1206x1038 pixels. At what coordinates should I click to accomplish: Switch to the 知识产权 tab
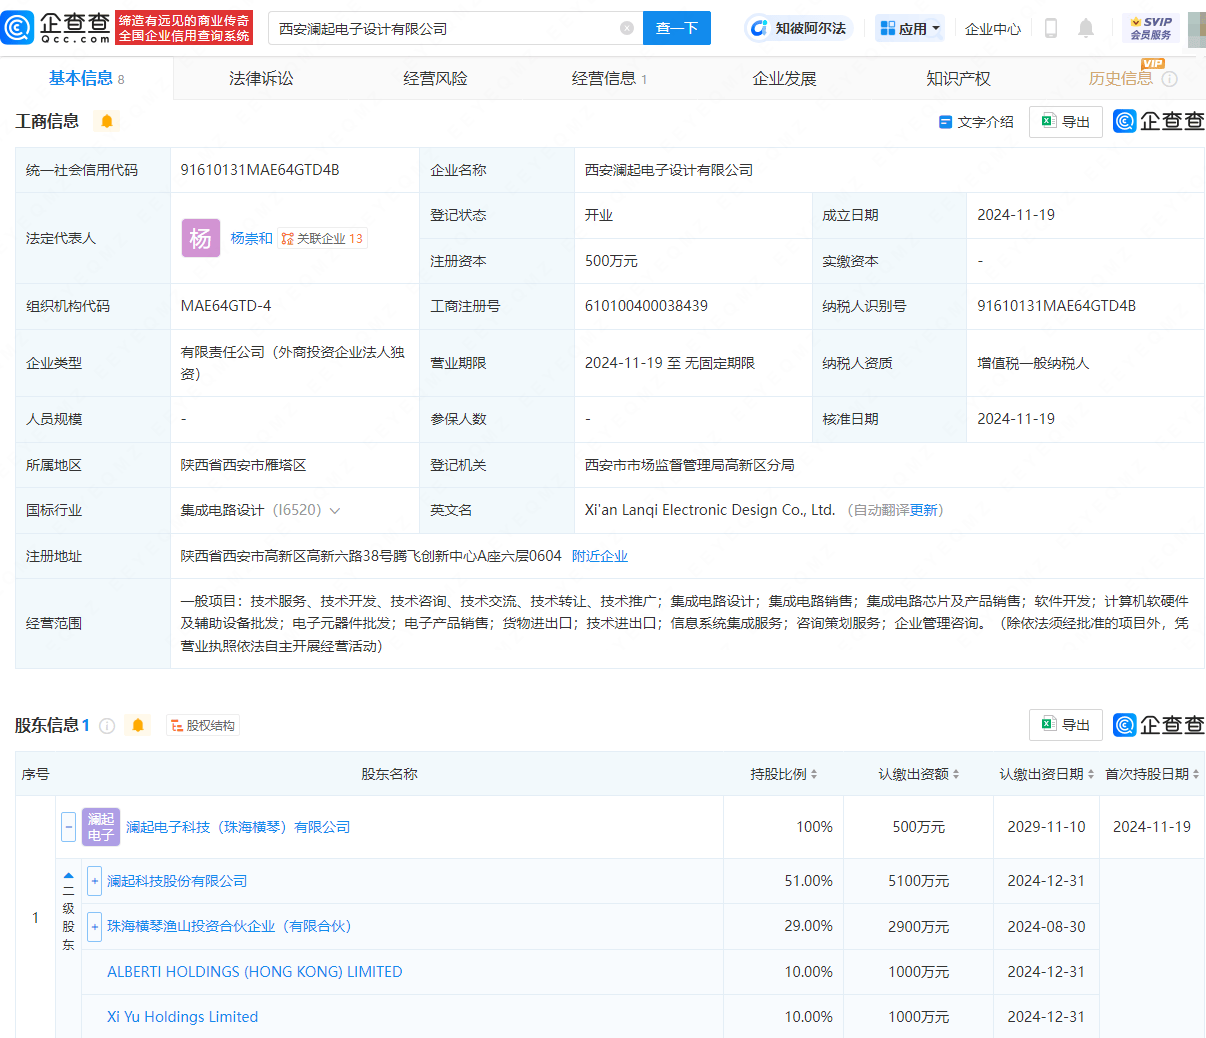(958, 78)
